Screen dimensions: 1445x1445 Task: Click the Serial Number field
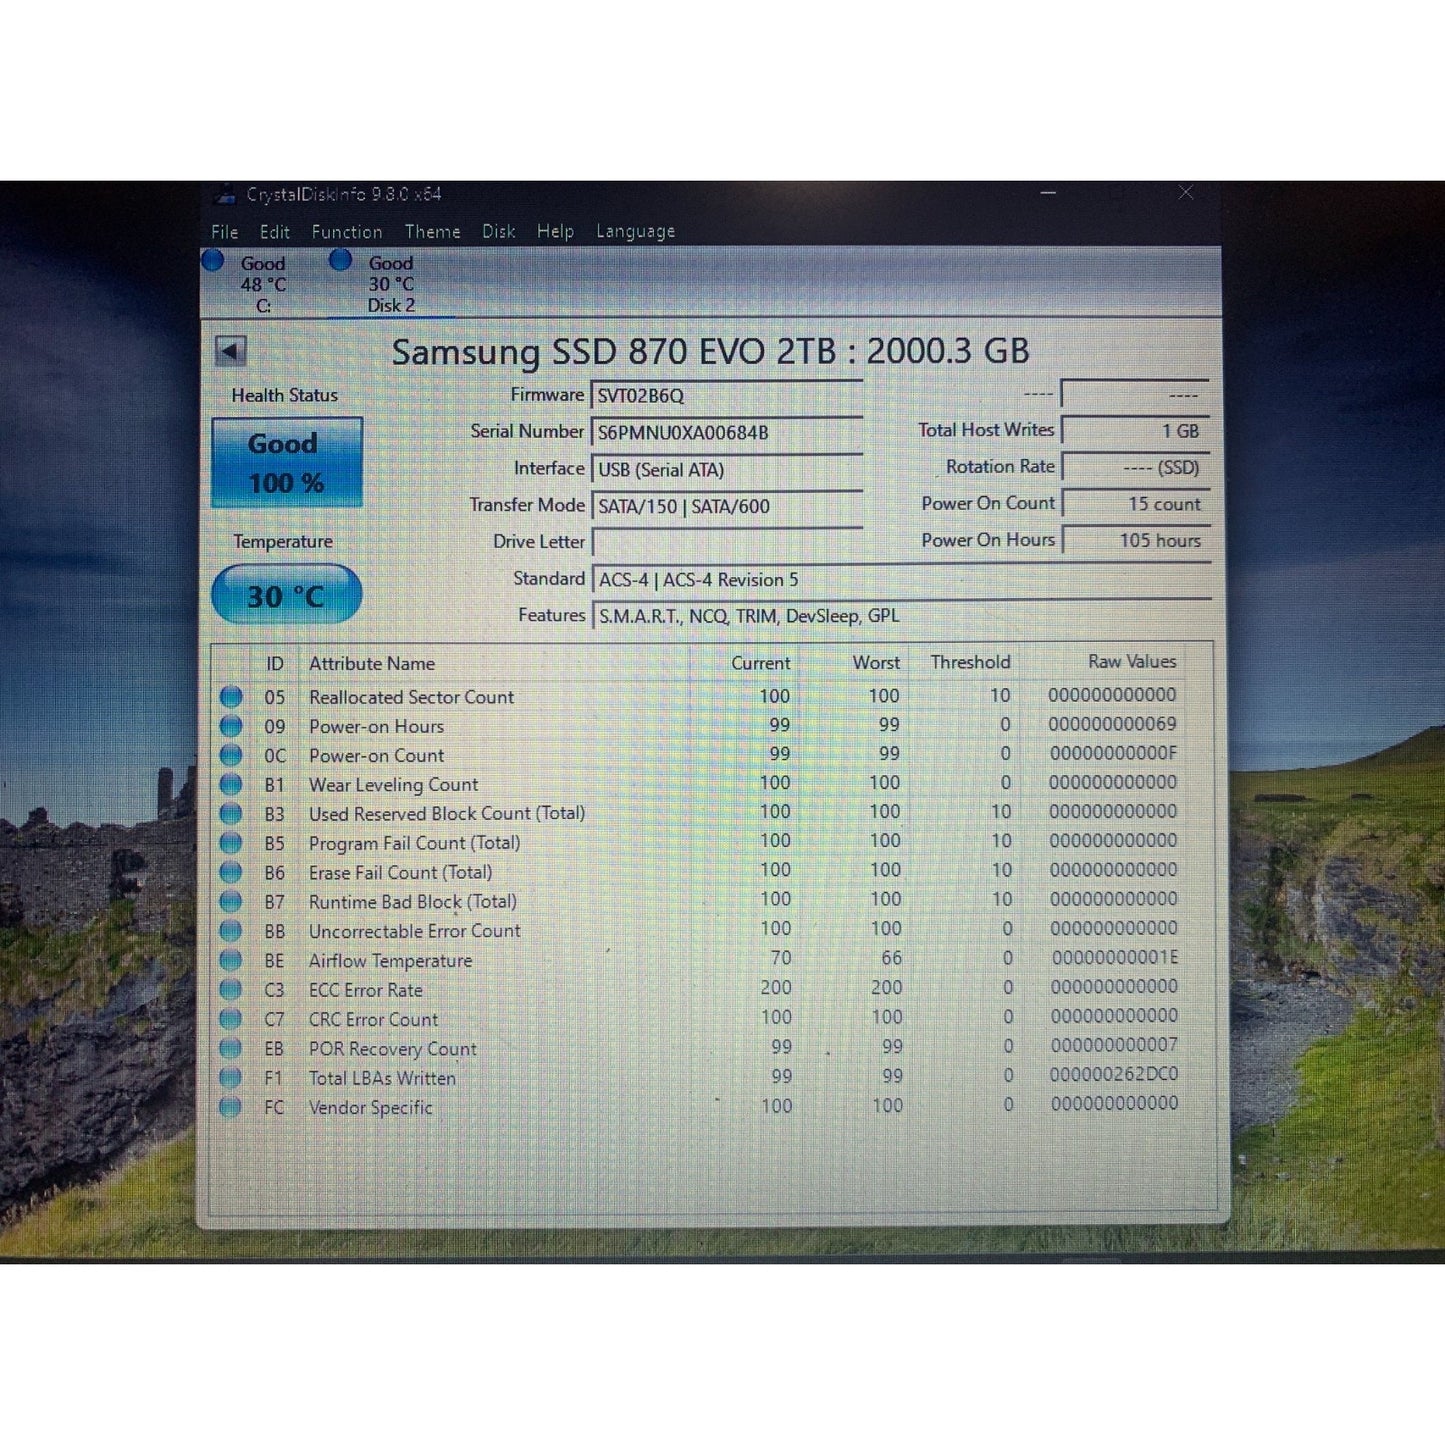point(727,432)
